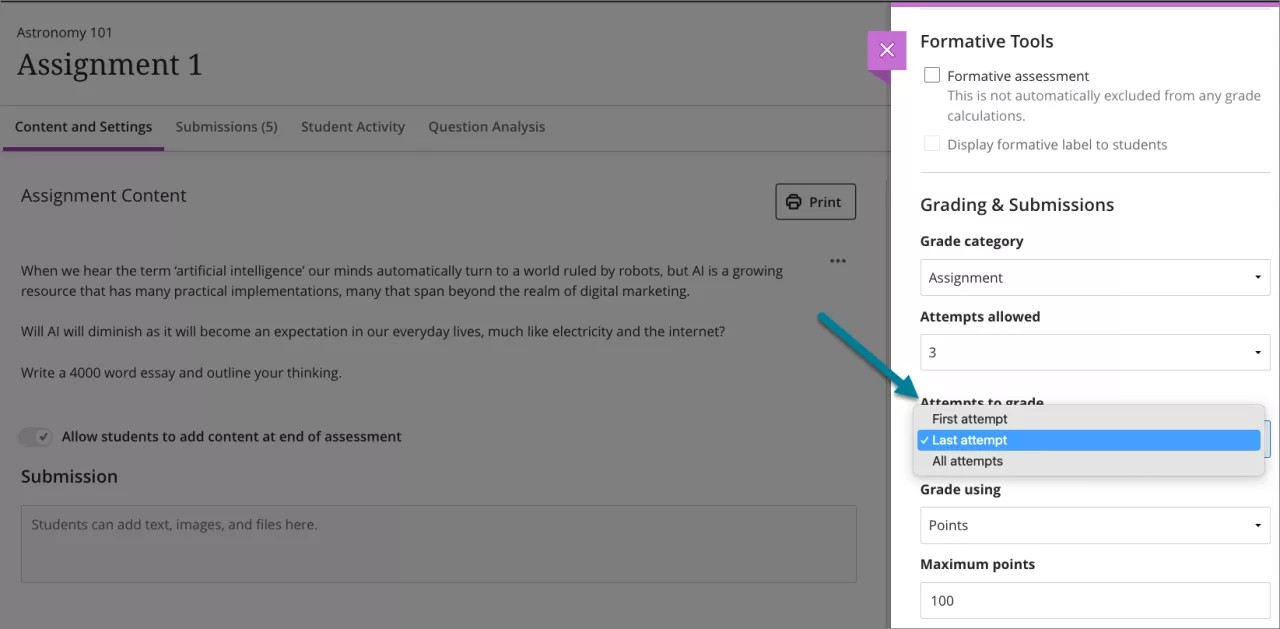This screenshot has height=629, width=1280.
Task: Return to the Content and Settings tab
Action: (83, 127)
